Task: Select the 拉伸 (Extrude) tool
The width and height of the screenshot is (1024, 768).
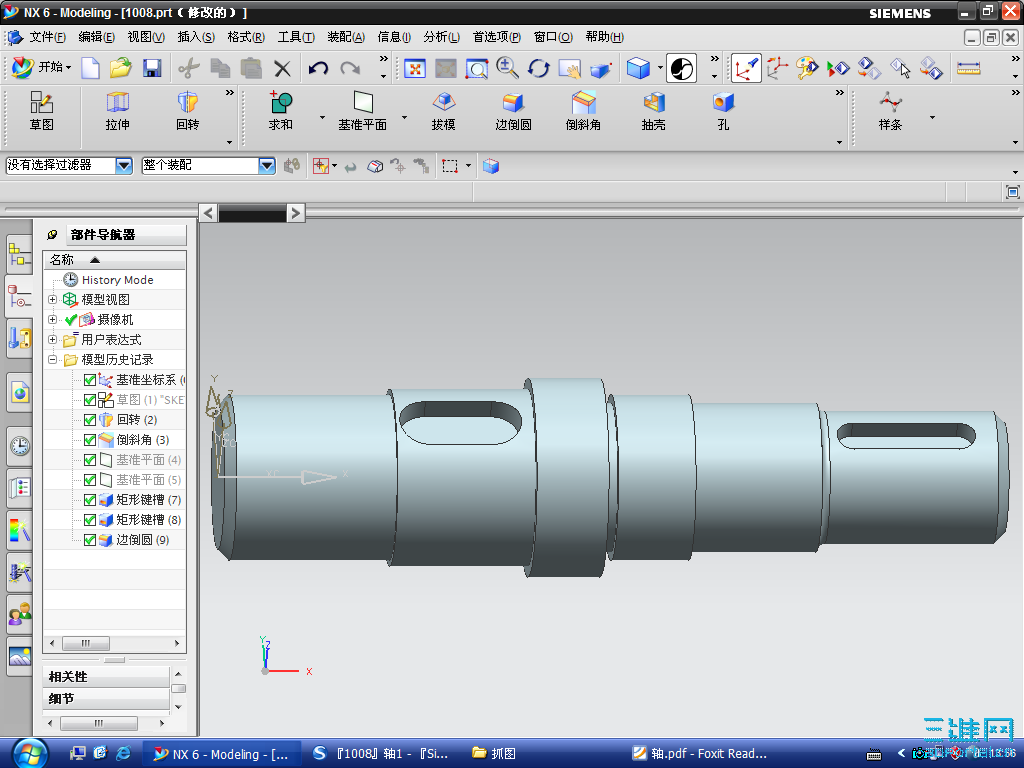Action: tap(117, 104)
